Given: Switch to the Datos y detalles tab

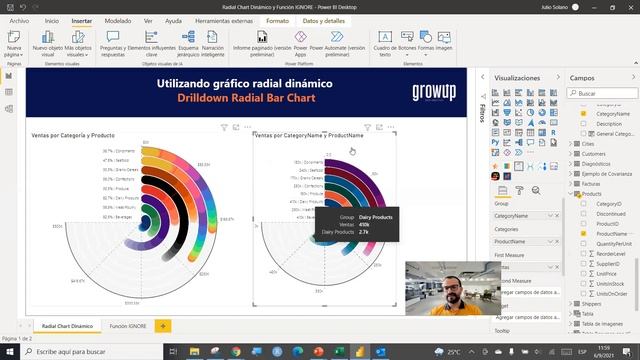Looking at the screenshot, I should (x=324, y=21).
